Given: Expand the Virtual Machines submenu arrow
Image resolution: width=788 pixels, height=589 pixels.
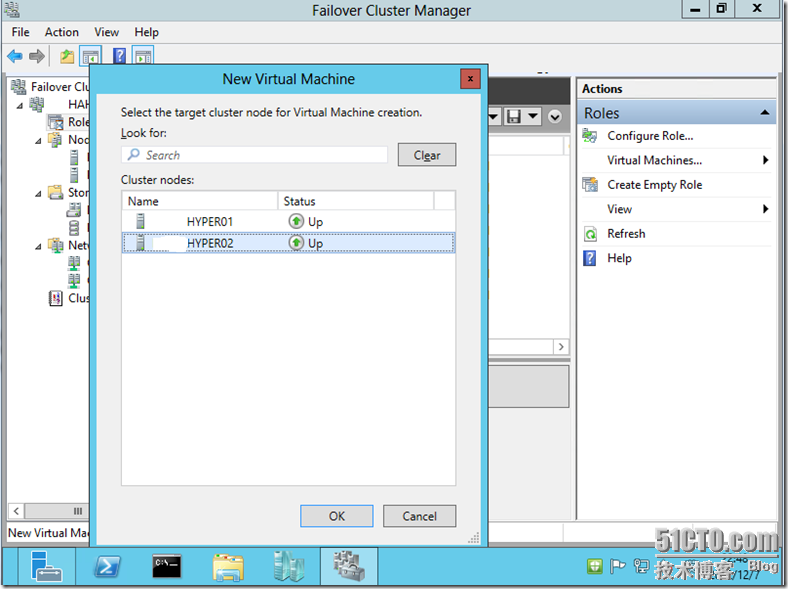Looking at the screenshot, I should pos(765,160).
